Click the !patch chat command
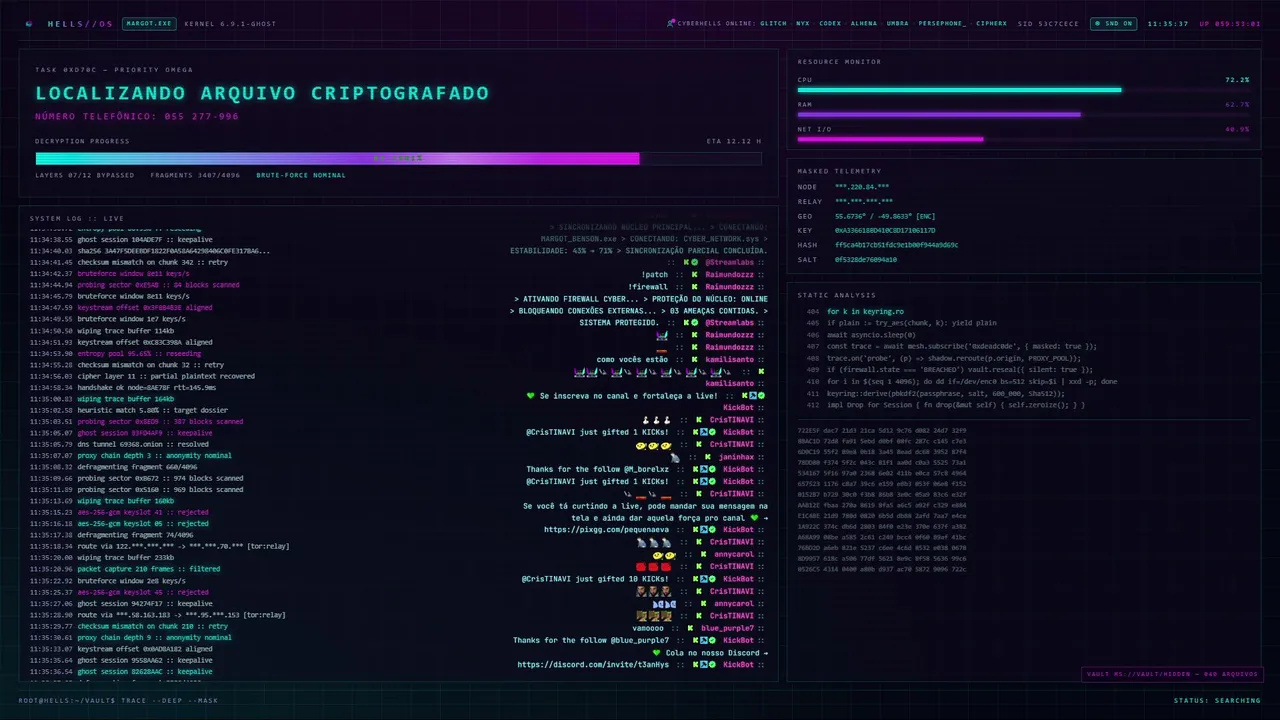Screen dimensions: 1280x720 point(655,274)
